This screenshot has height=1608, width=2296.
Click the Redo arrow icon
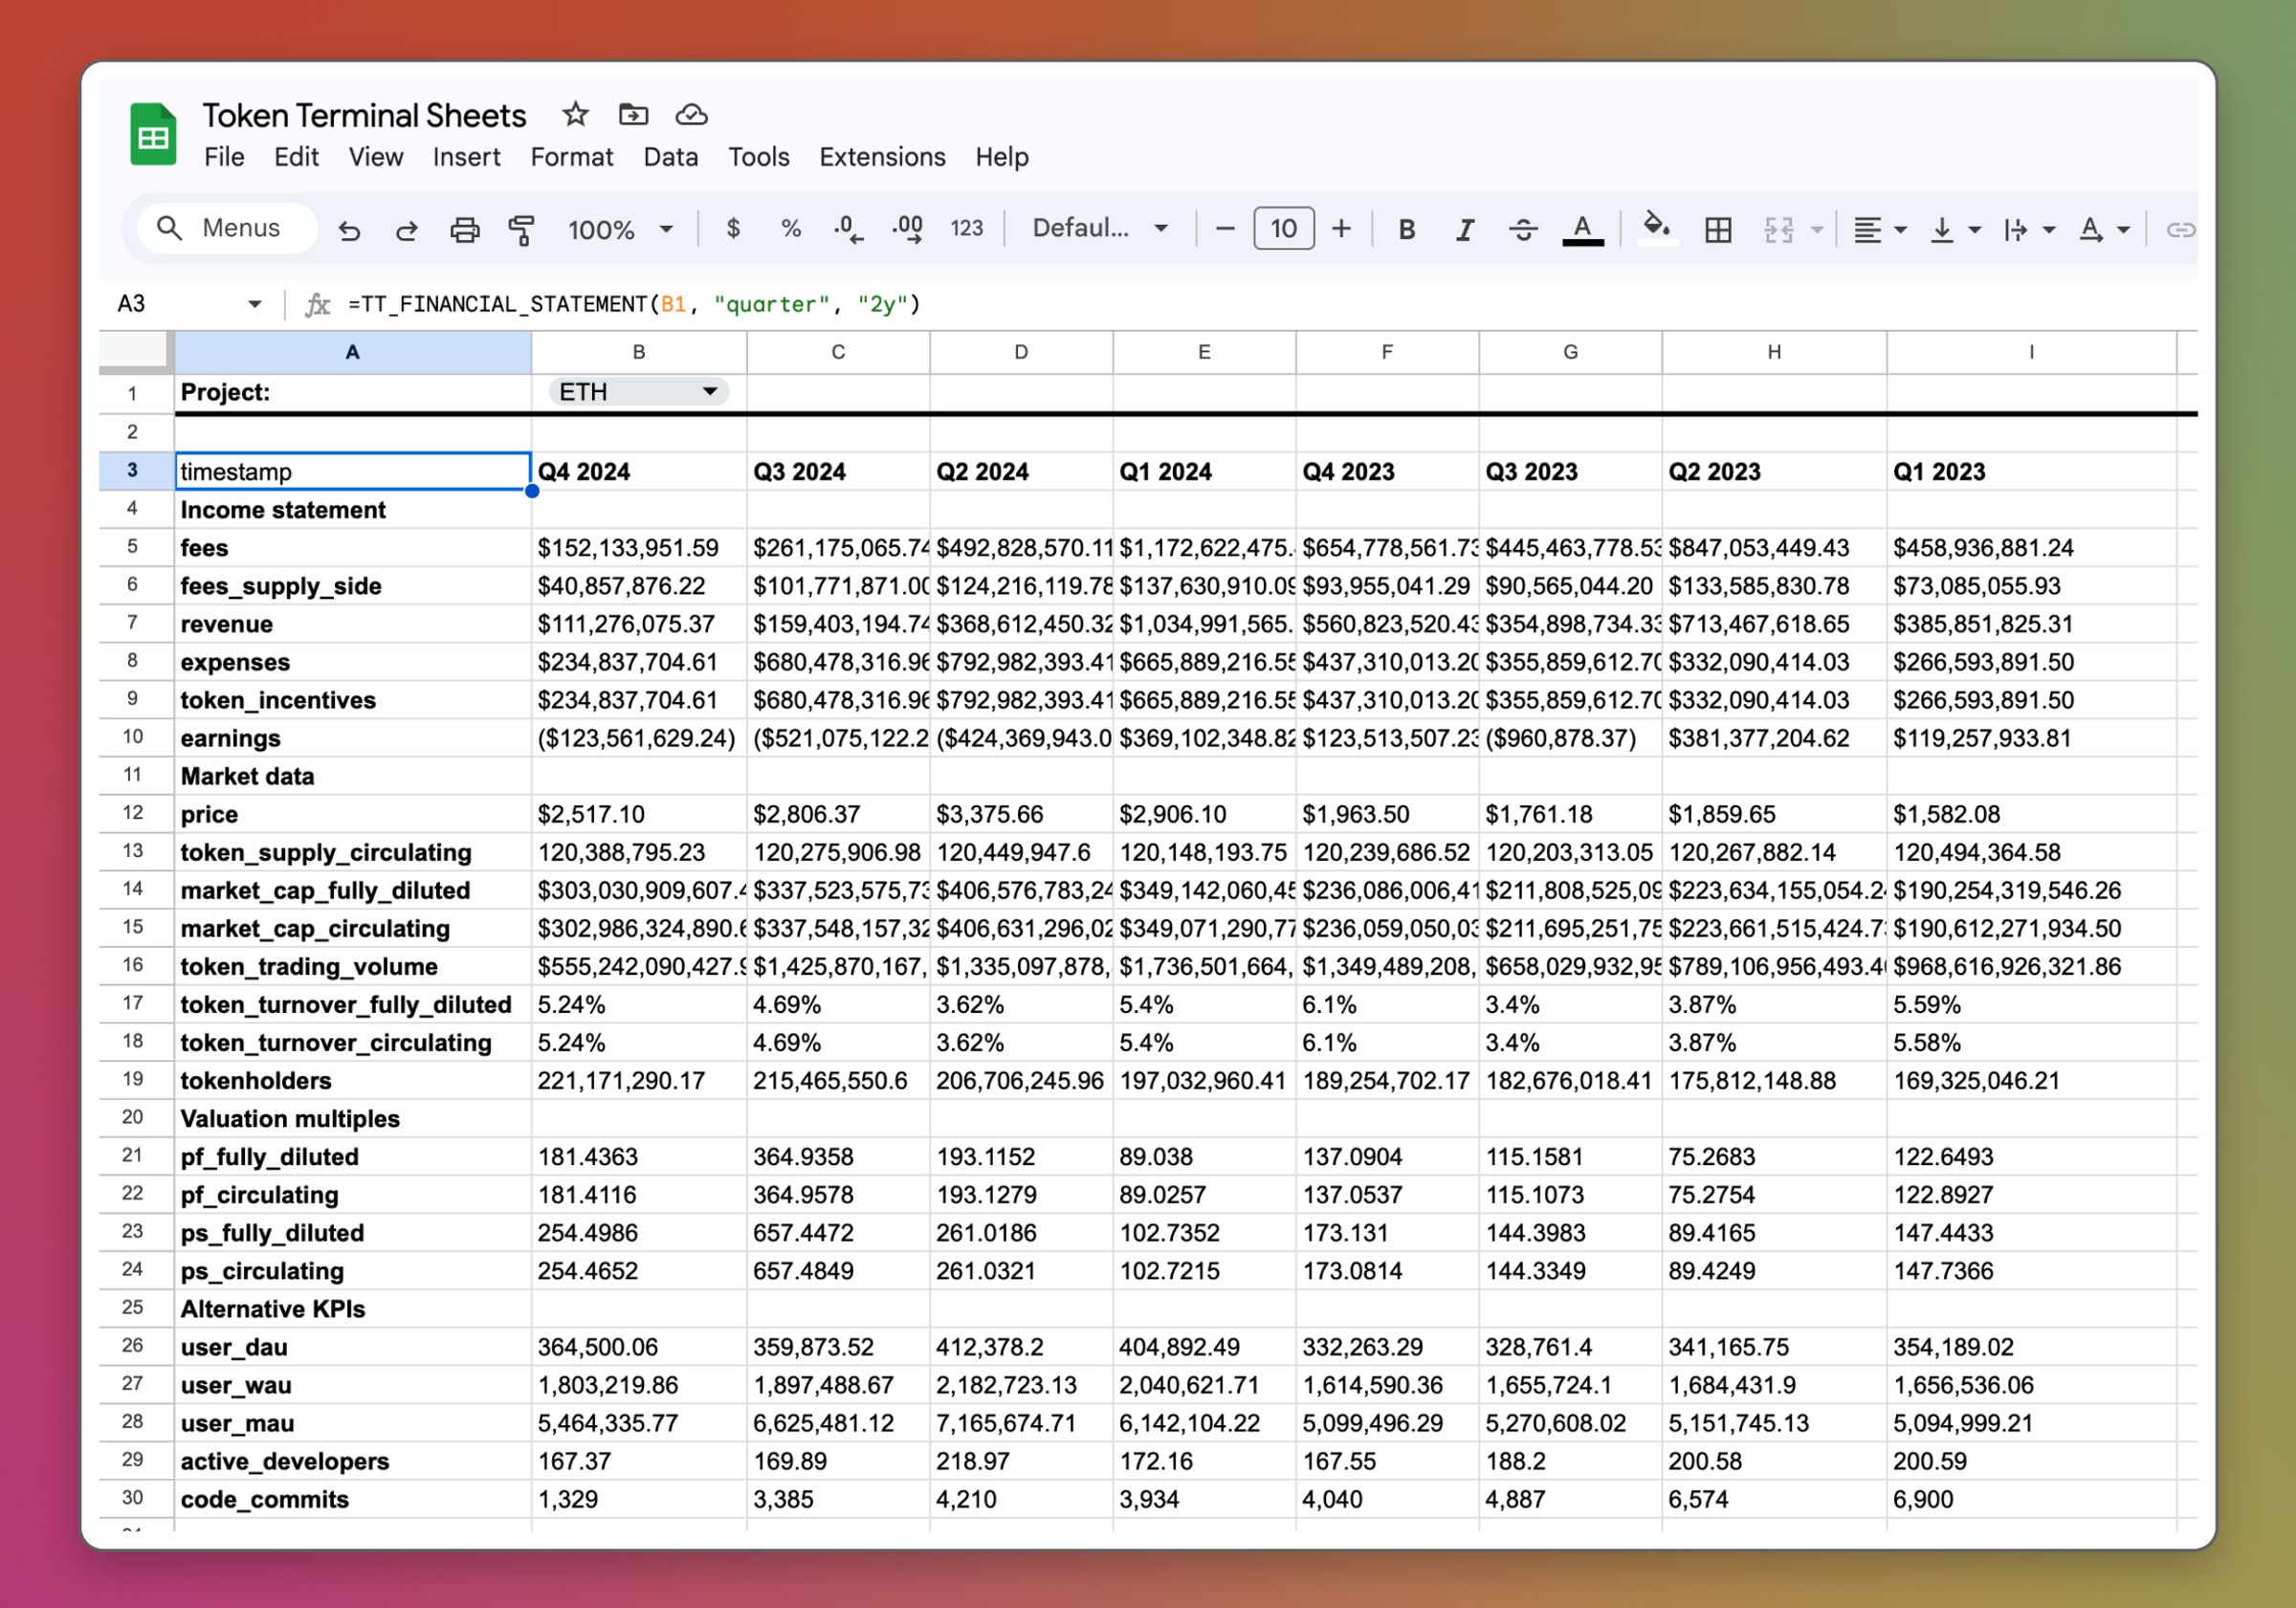[x=406, y=230]
